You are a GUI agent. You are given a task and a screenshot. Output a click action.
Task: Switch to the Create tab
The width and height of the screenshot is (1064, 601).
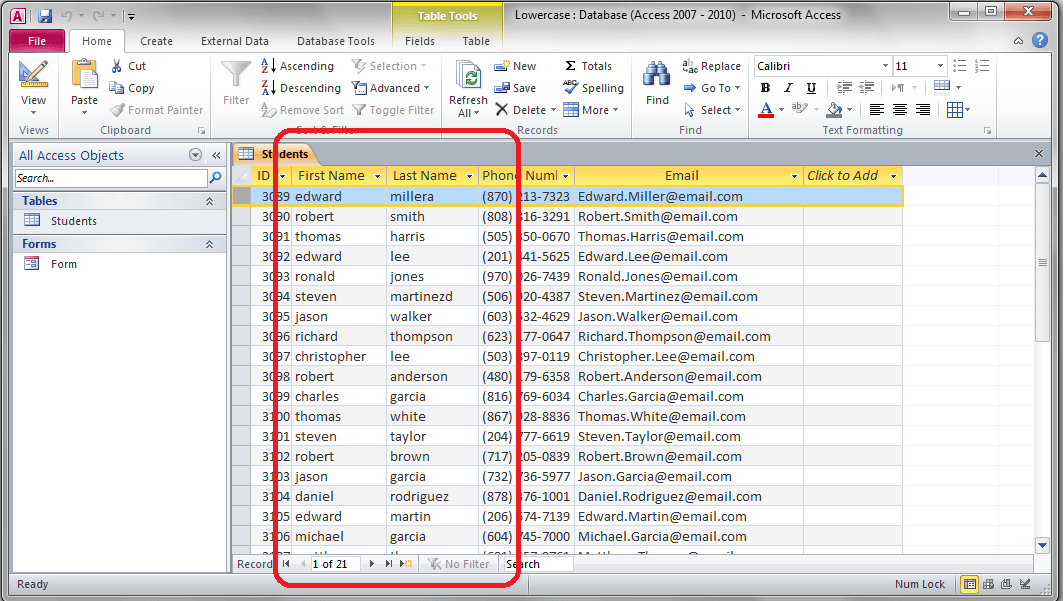click(x=156, y=41)
